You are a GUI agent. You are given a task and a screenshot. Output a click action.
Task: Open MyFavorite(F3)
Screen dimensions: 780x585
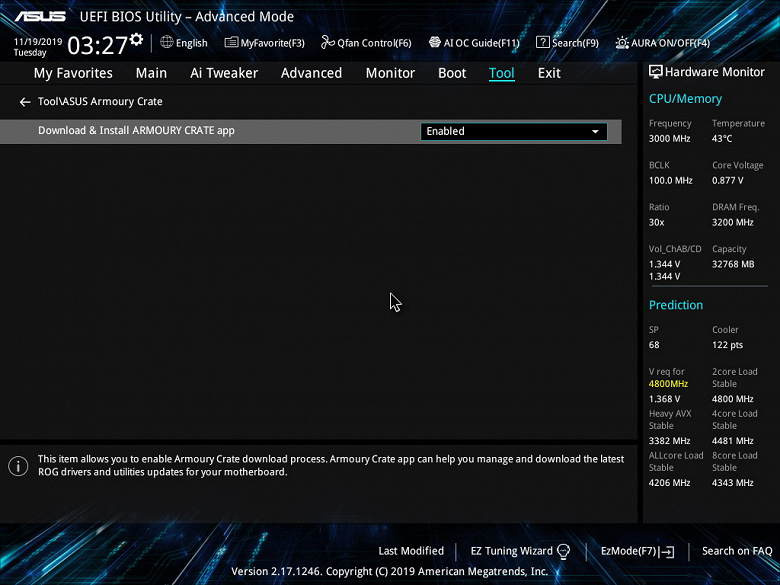[273, 43]
